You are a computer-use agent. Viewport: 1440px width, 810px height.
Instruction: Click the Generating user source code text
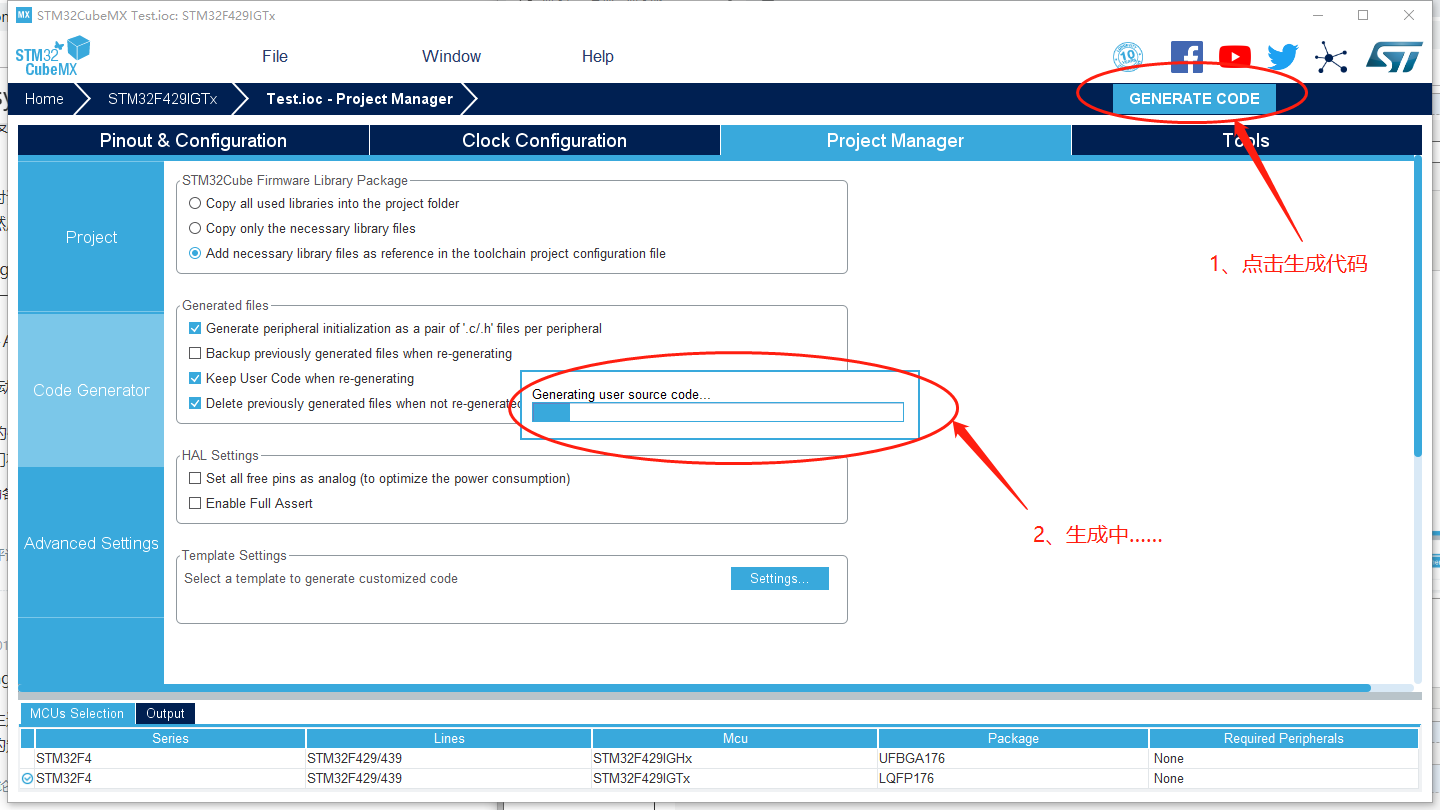[x=621, y=394]
